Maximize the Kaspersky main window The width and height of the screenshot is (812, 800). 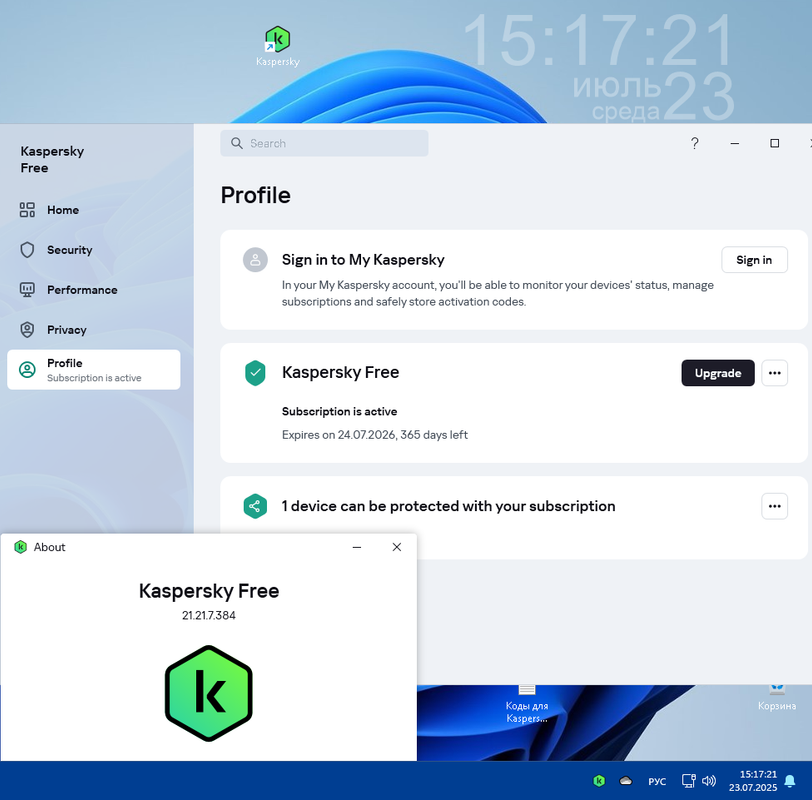(774, 143)
